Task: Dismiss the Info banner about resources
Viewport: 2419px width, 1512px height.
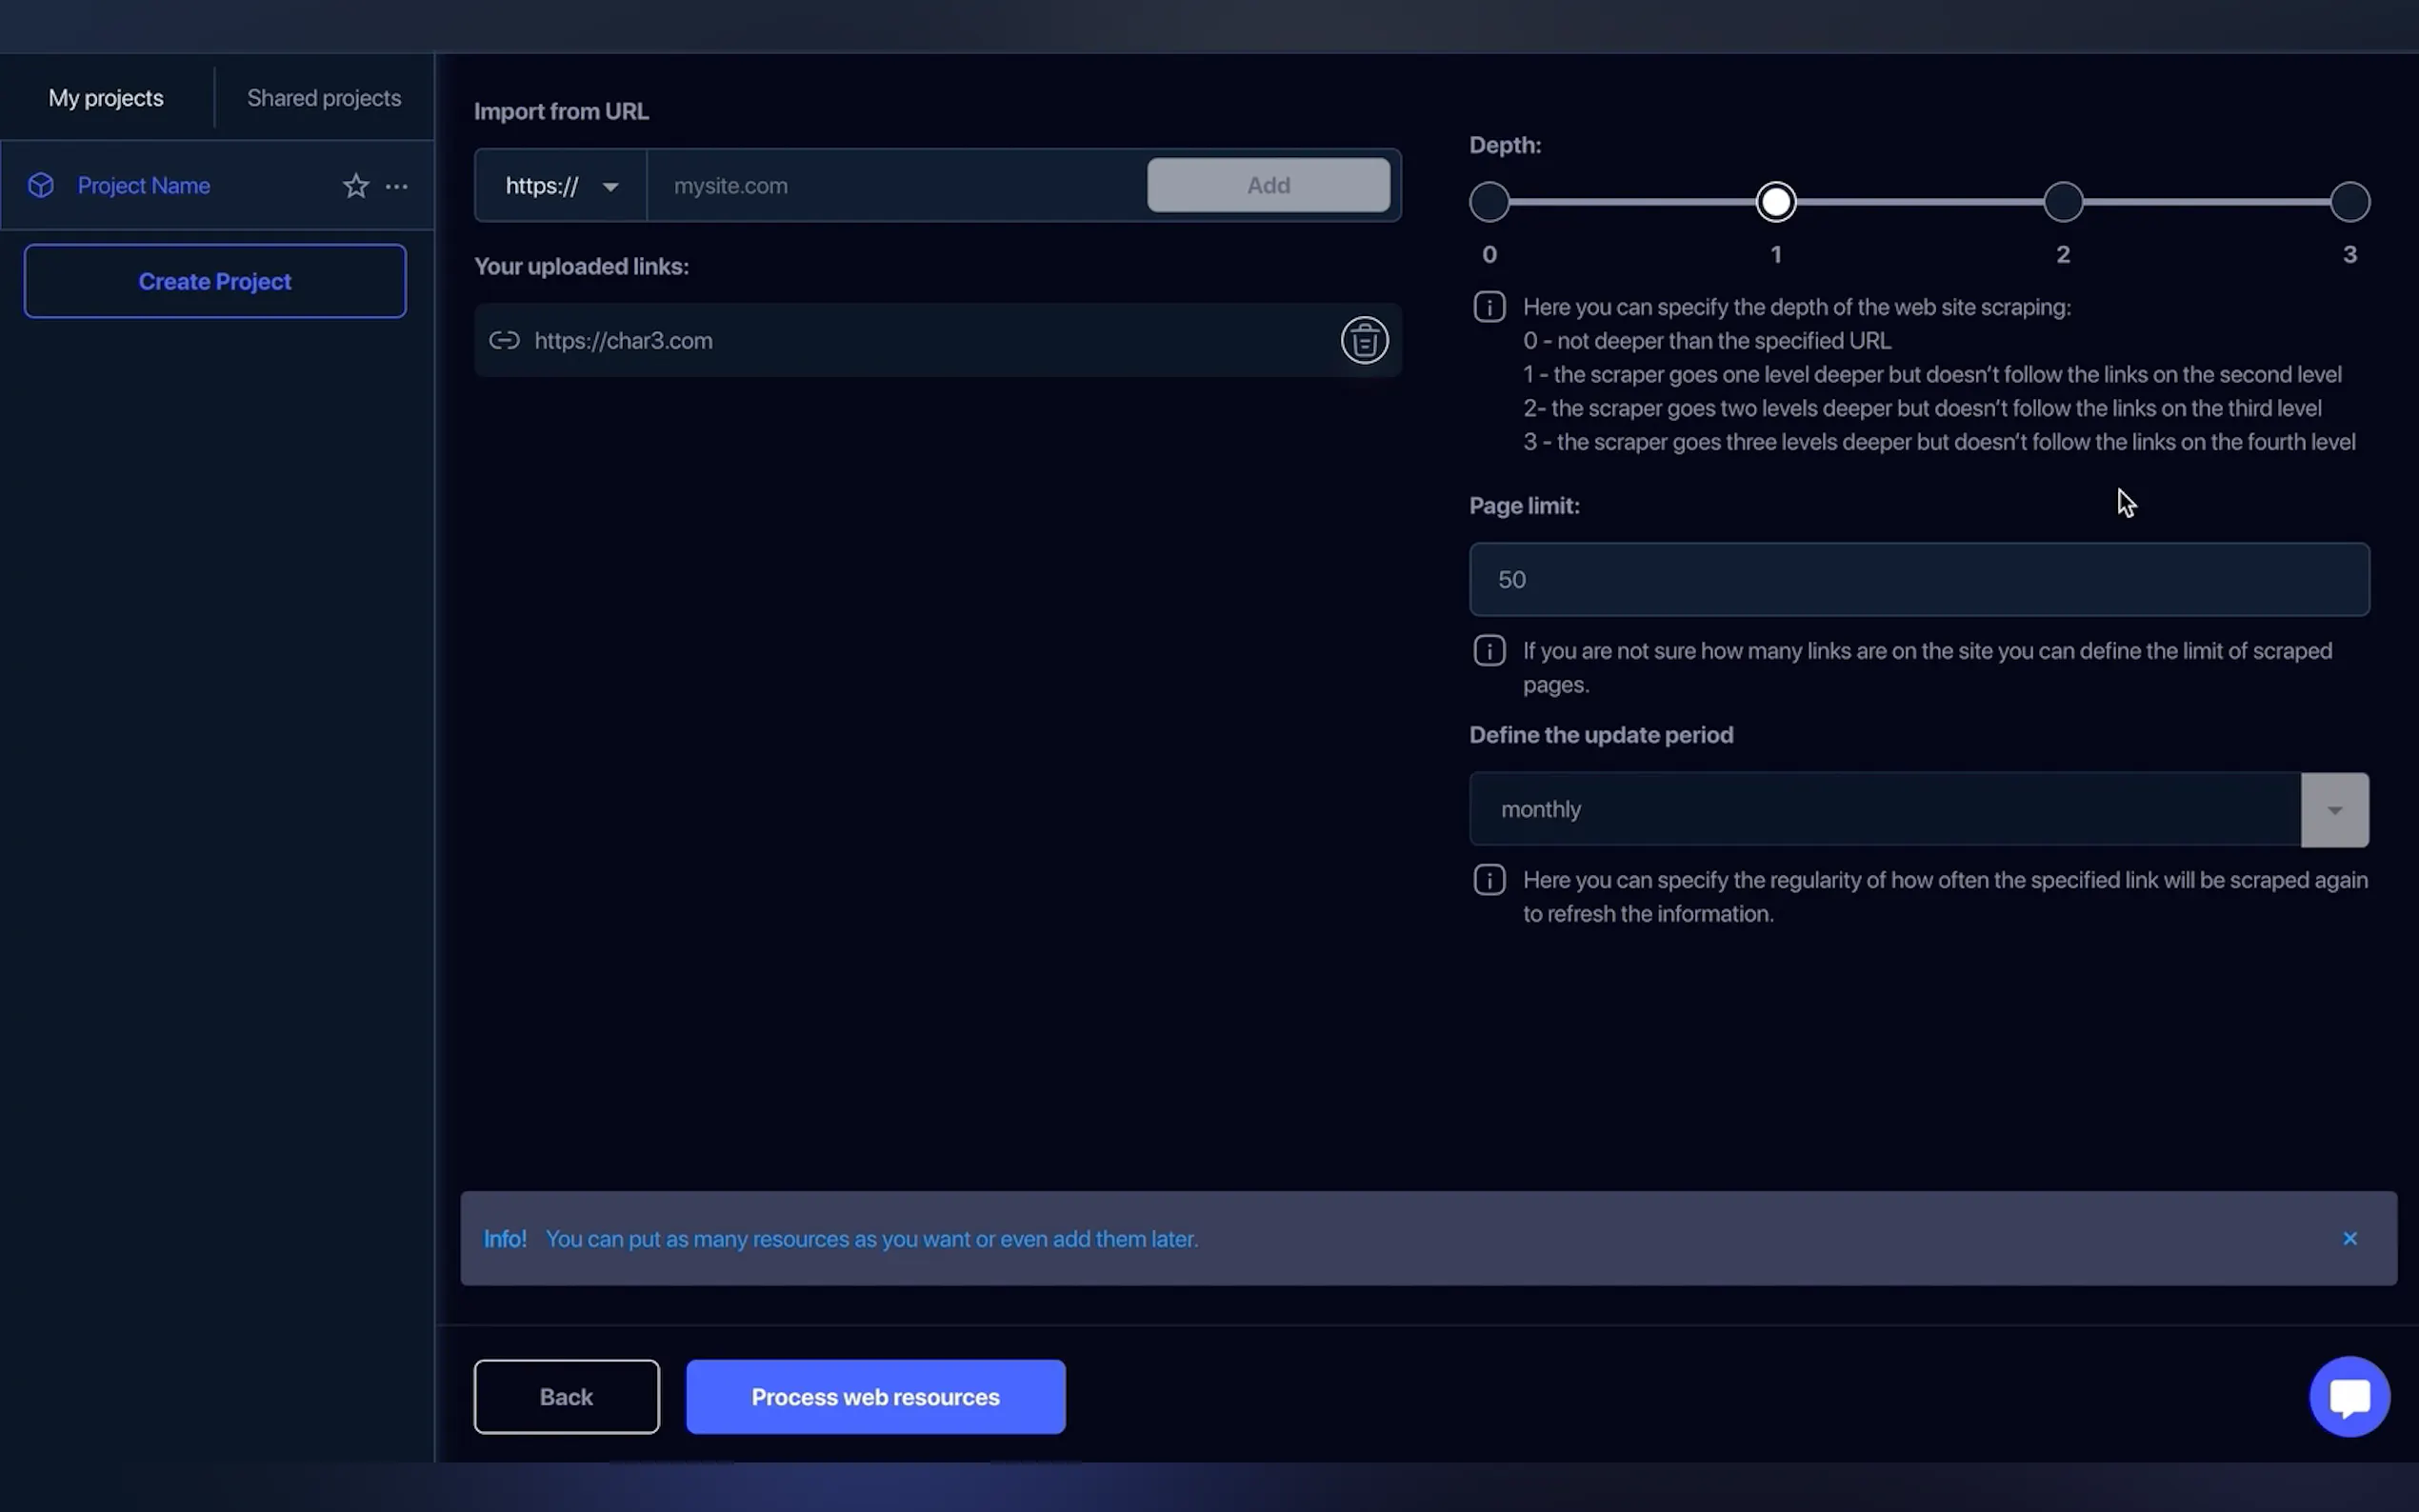Action: tap(2350, 1238)
